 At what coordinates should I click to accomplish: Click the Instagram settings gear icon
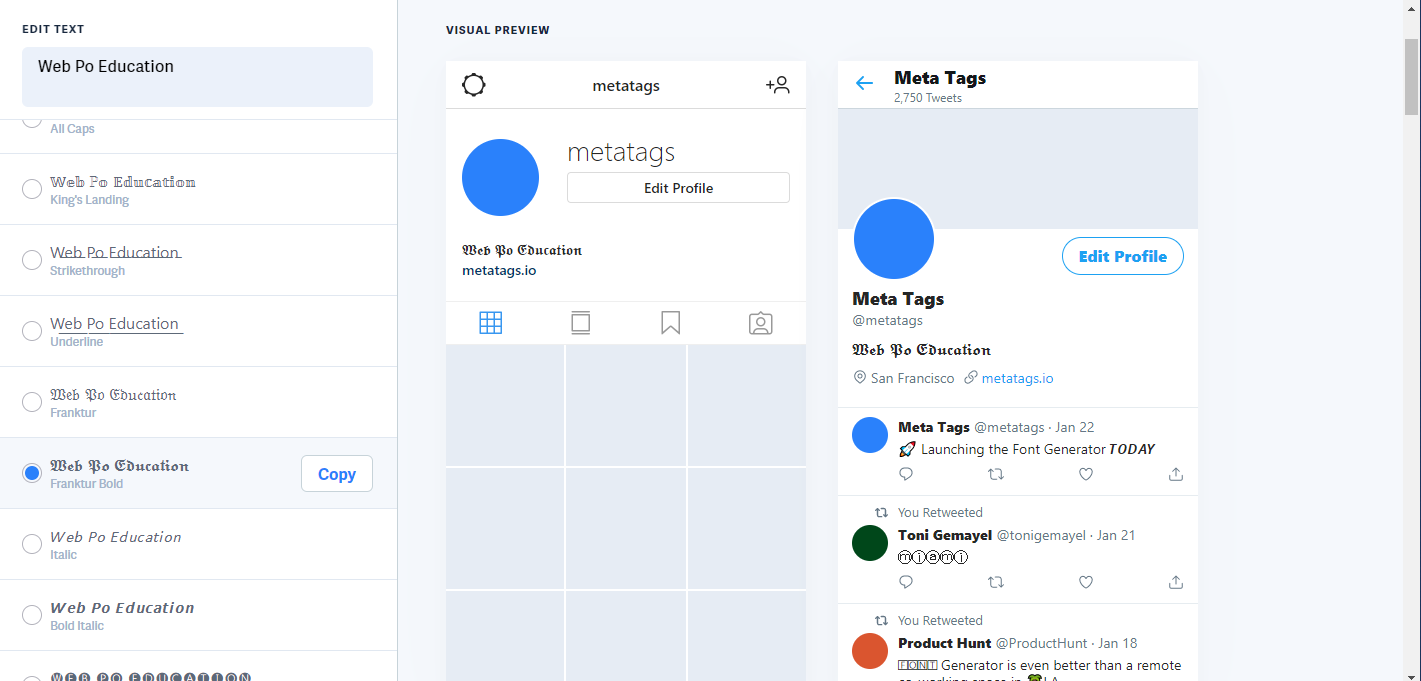(x=474, y=85)
